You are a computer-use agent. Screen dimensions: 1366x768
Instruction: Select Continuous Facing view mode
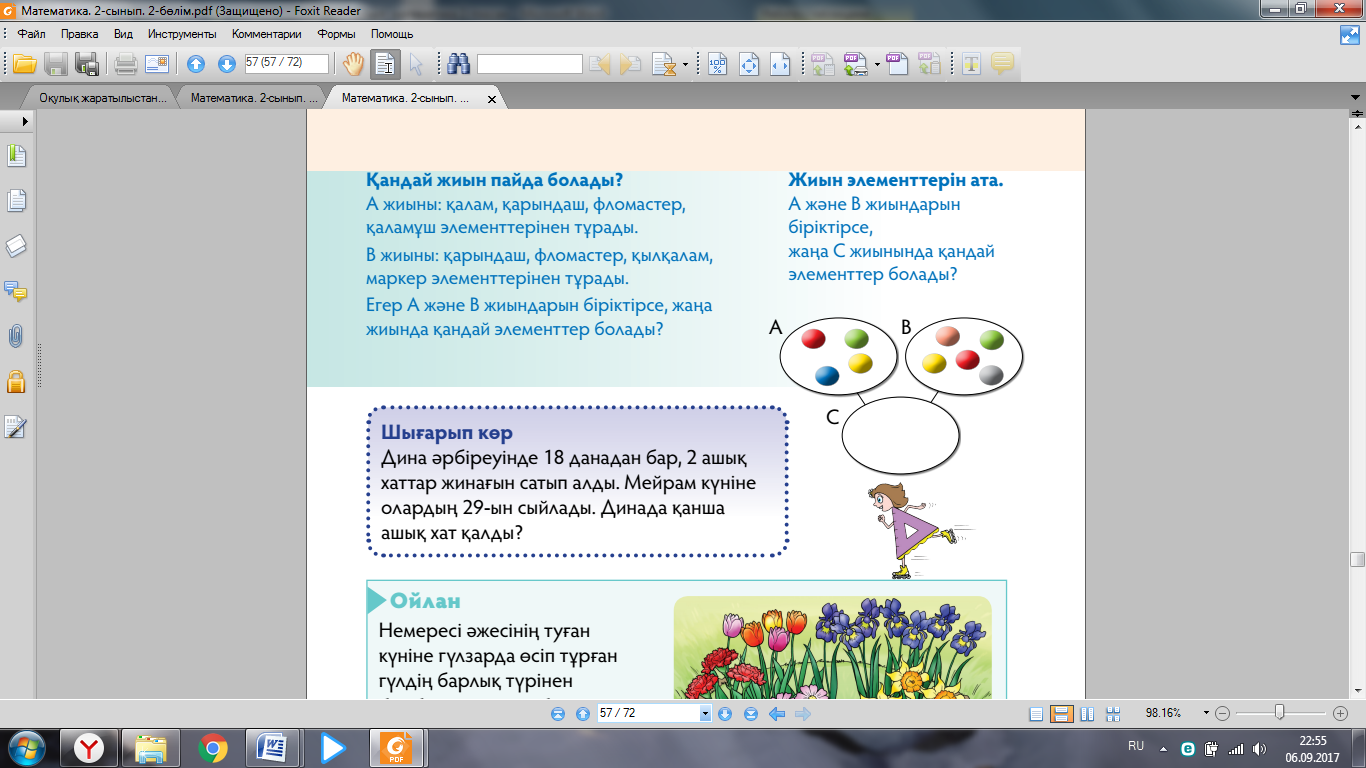point(1112,714)
